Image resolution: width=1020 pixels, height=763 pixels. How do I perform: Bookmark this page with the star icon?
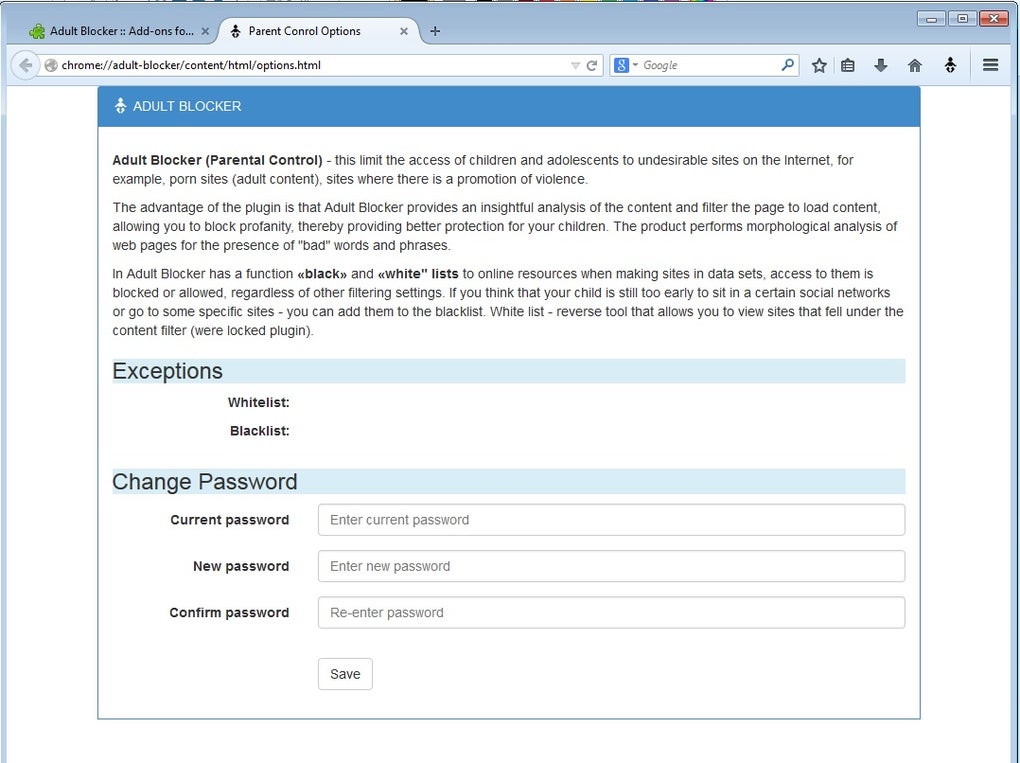(x=819, y=65)
